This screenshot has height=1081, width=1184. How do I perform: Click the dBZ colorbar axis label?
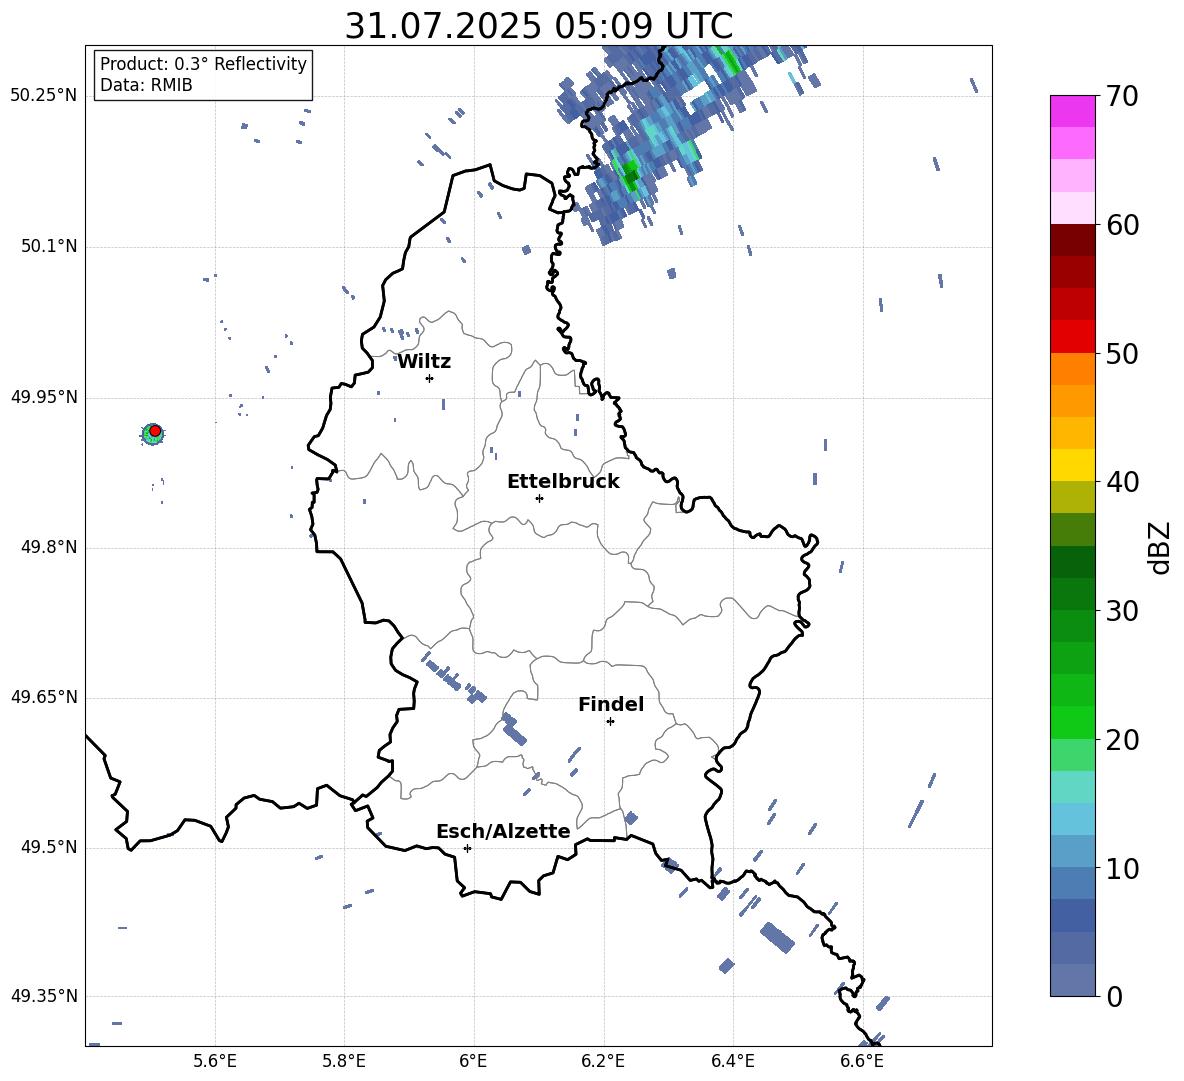[x=1161, y=547]
